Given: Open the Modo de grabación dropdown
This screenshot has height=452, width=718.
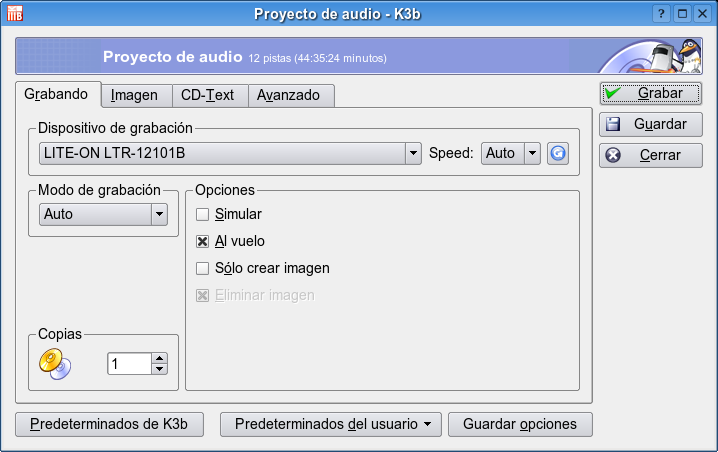Looking at the screenshot, I should (158, 213).
